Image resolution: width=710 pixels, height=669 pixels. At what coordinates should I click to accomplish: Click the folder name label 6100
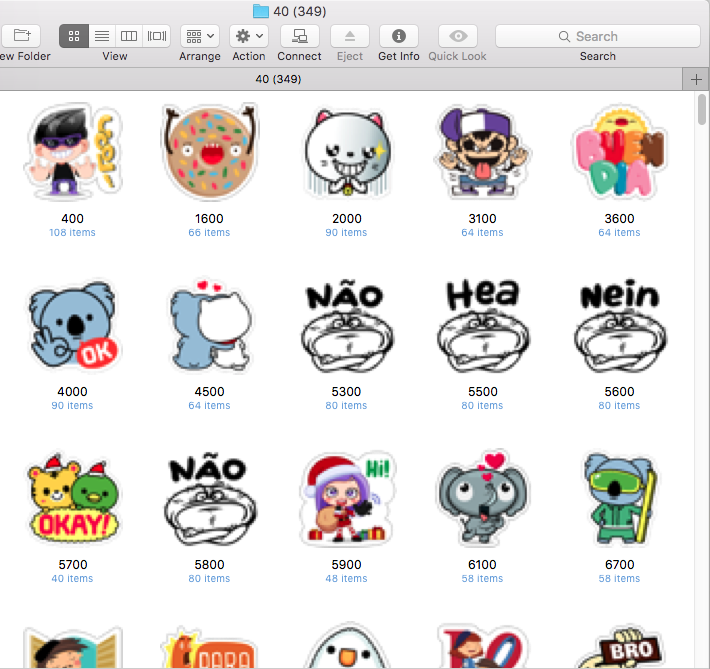click(482, 565)
